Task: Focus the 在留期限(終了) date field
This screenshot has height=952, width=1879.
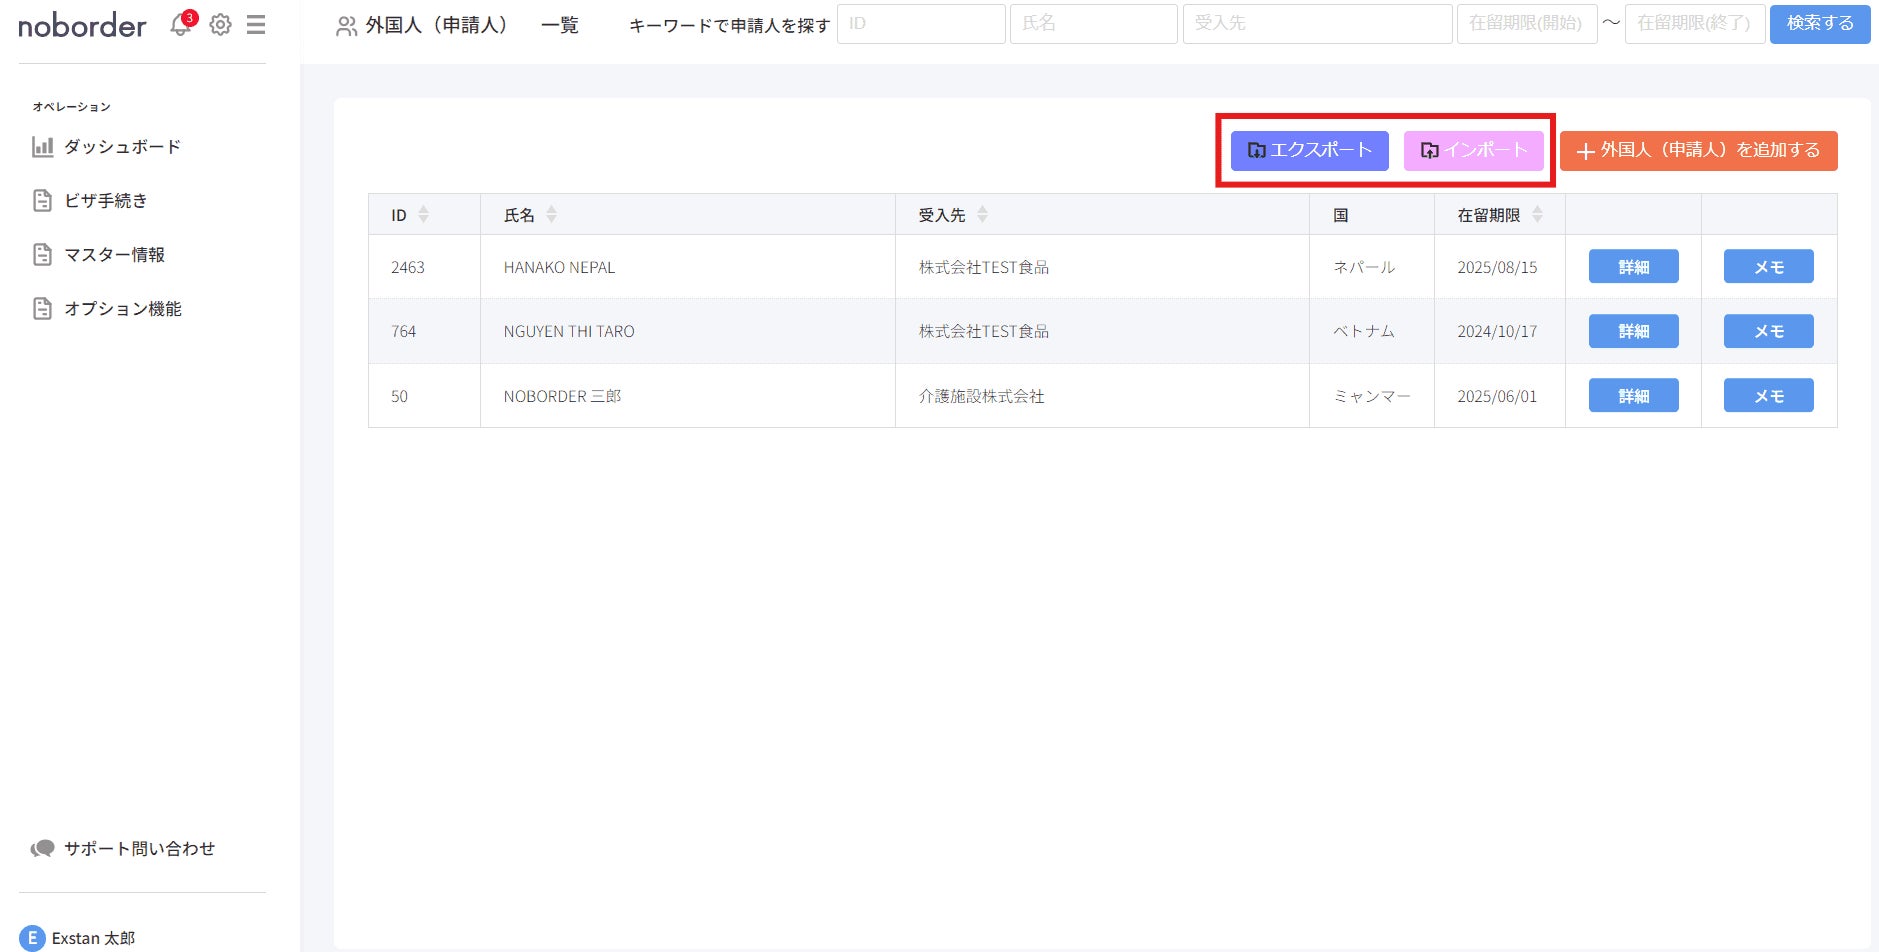Action: pyautogui.click(x=1695, y=23)
